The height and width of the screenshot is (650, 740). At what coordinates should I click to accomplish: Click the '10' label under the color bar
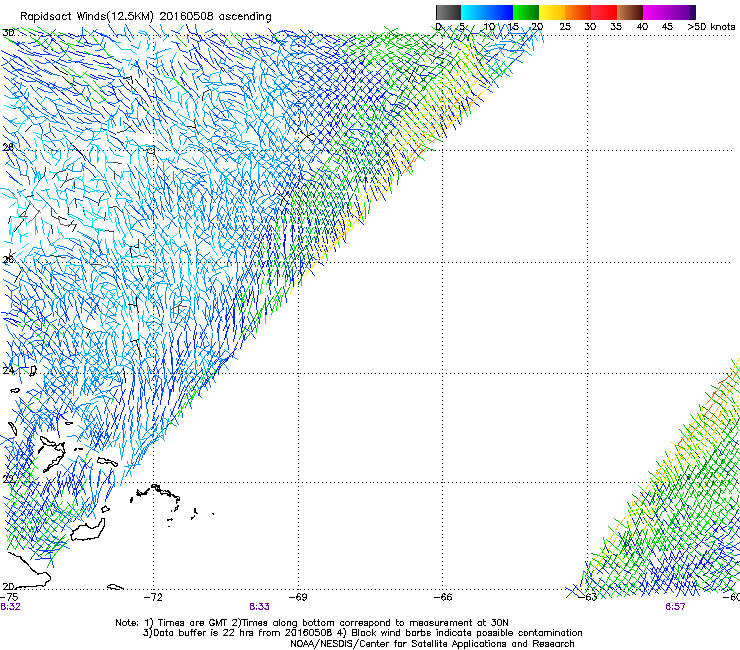[x=488, y=27]
